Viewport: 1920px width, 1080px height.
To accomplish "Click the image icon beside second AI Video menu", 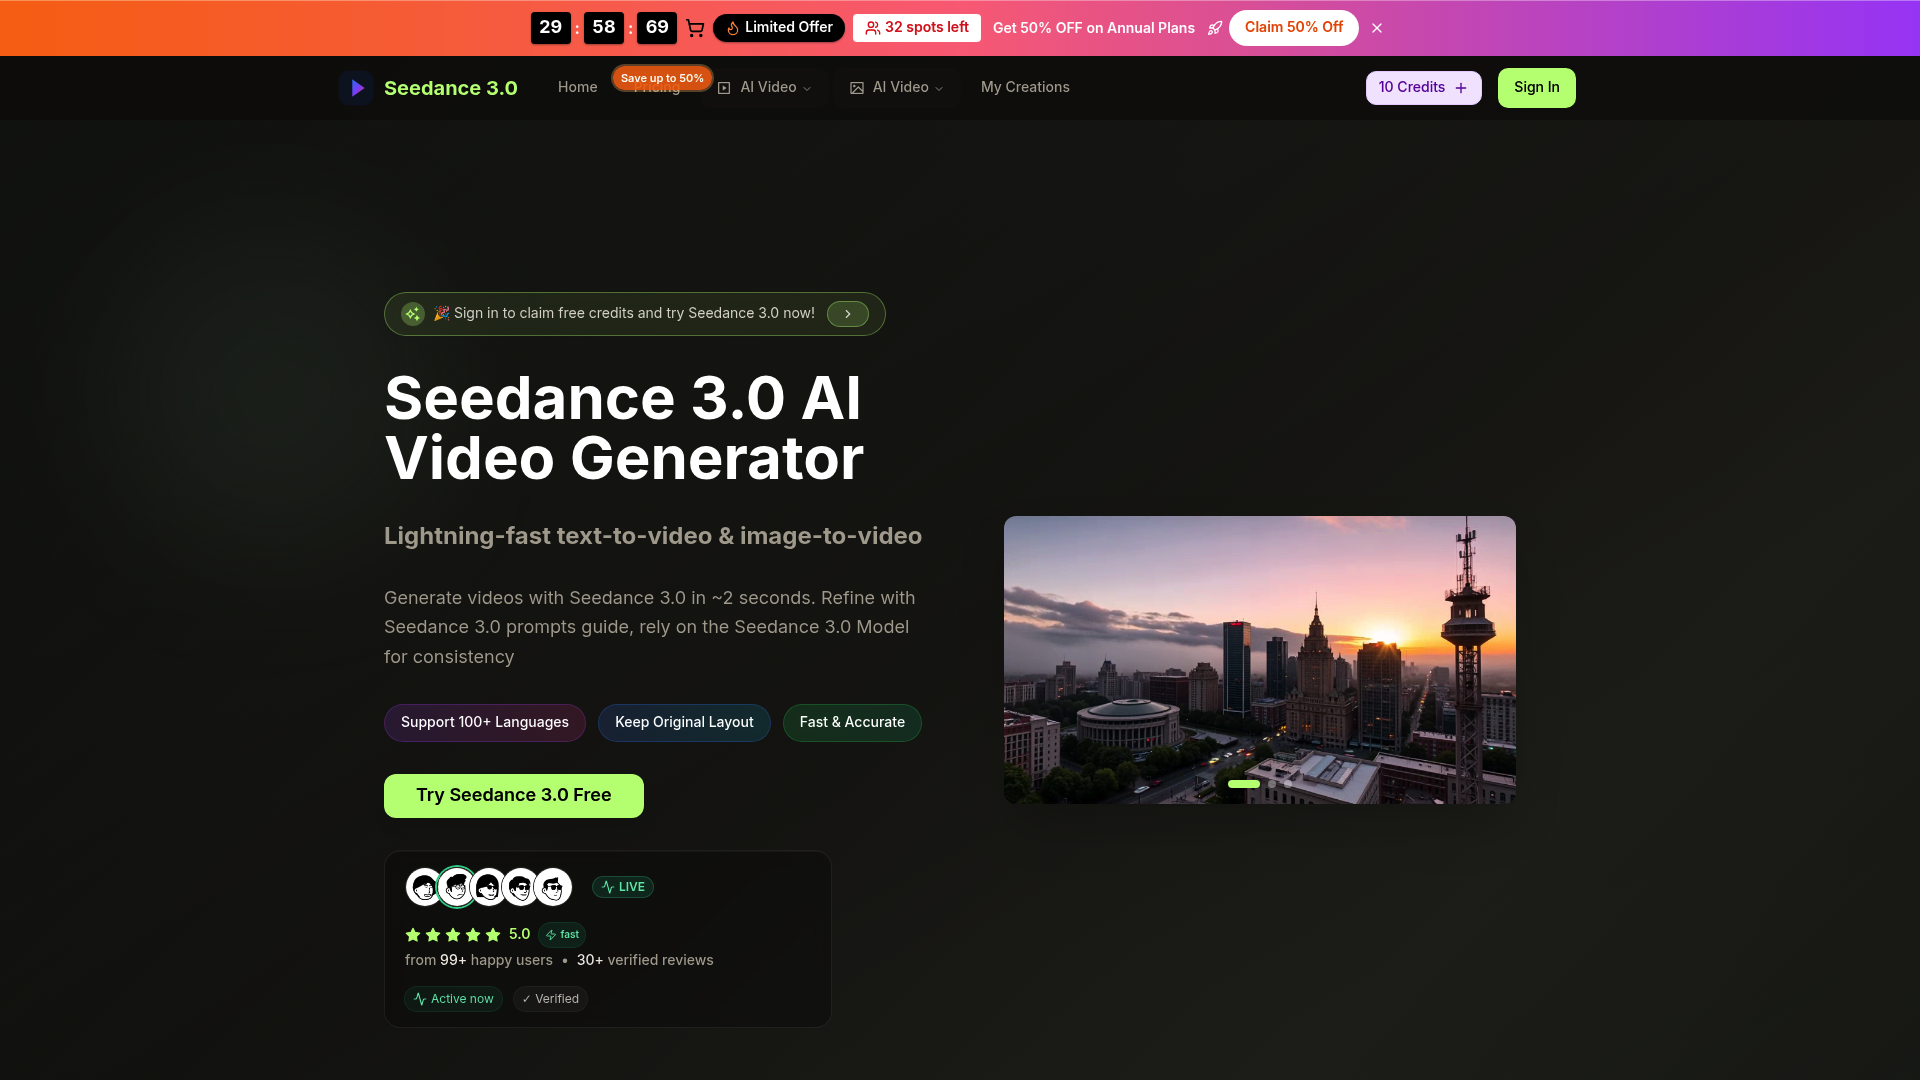I will pyautogui.click(x=856, y=88).
